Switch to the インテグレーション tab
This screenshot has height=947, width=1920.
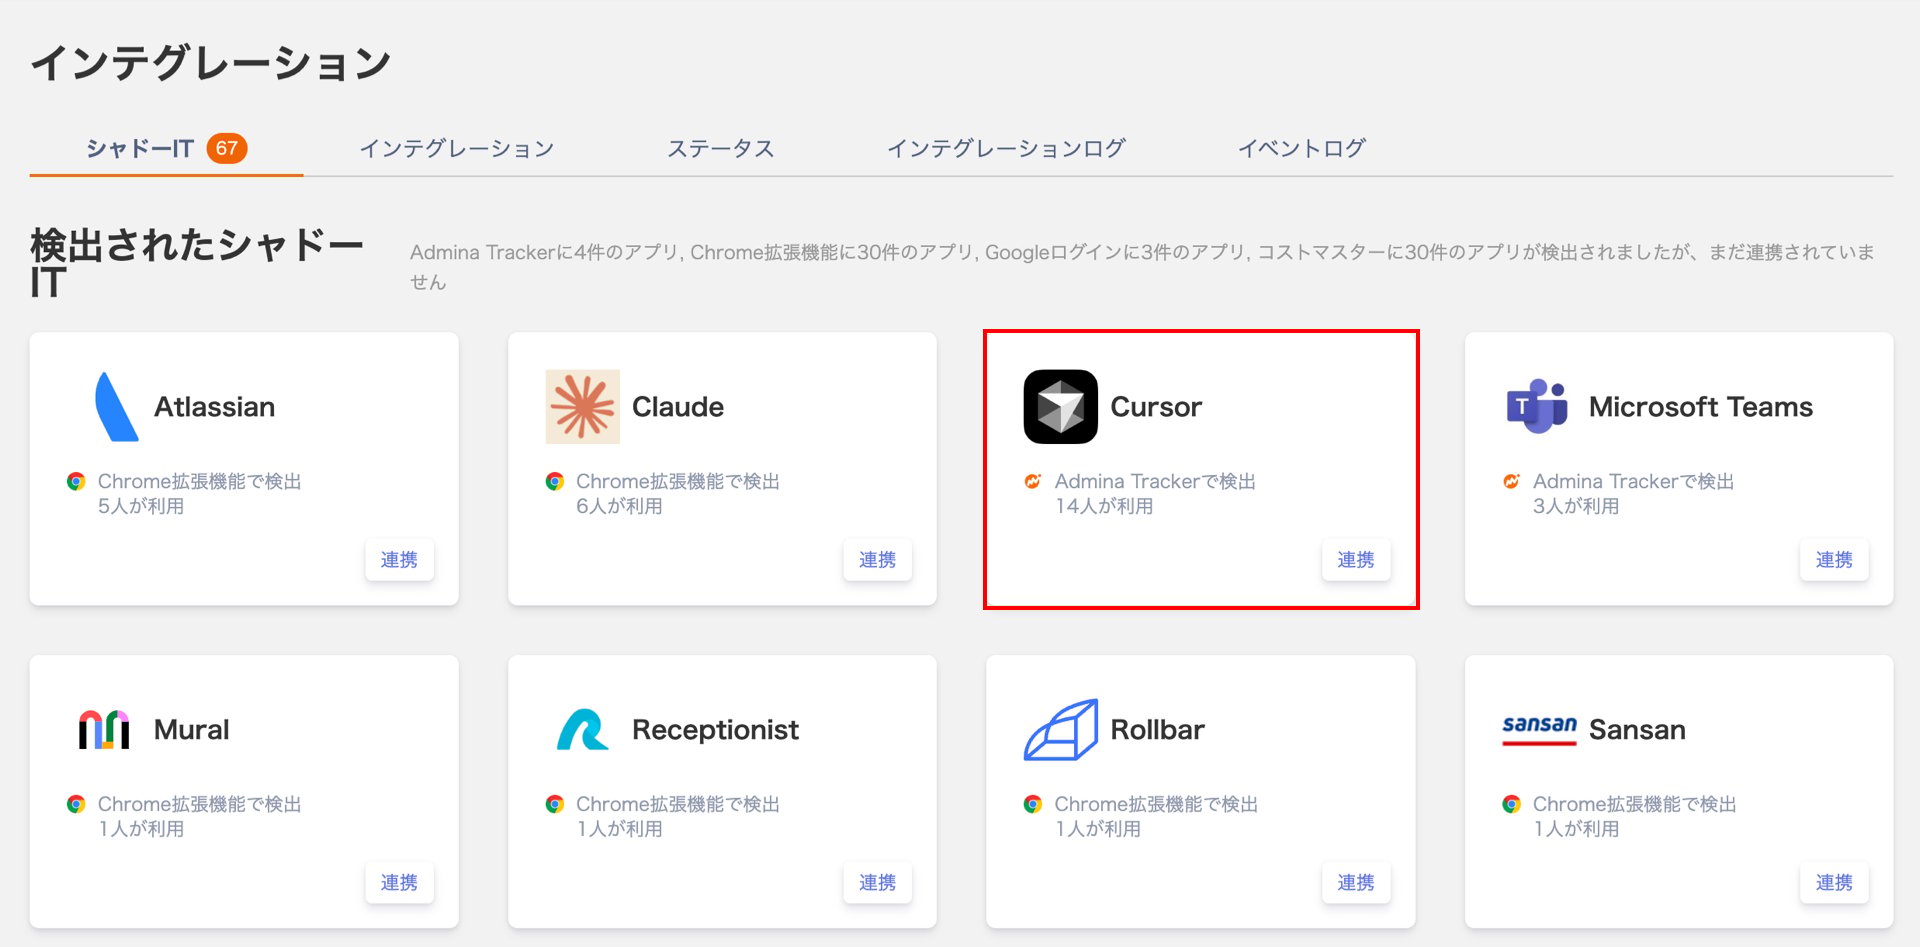point(457,149)
